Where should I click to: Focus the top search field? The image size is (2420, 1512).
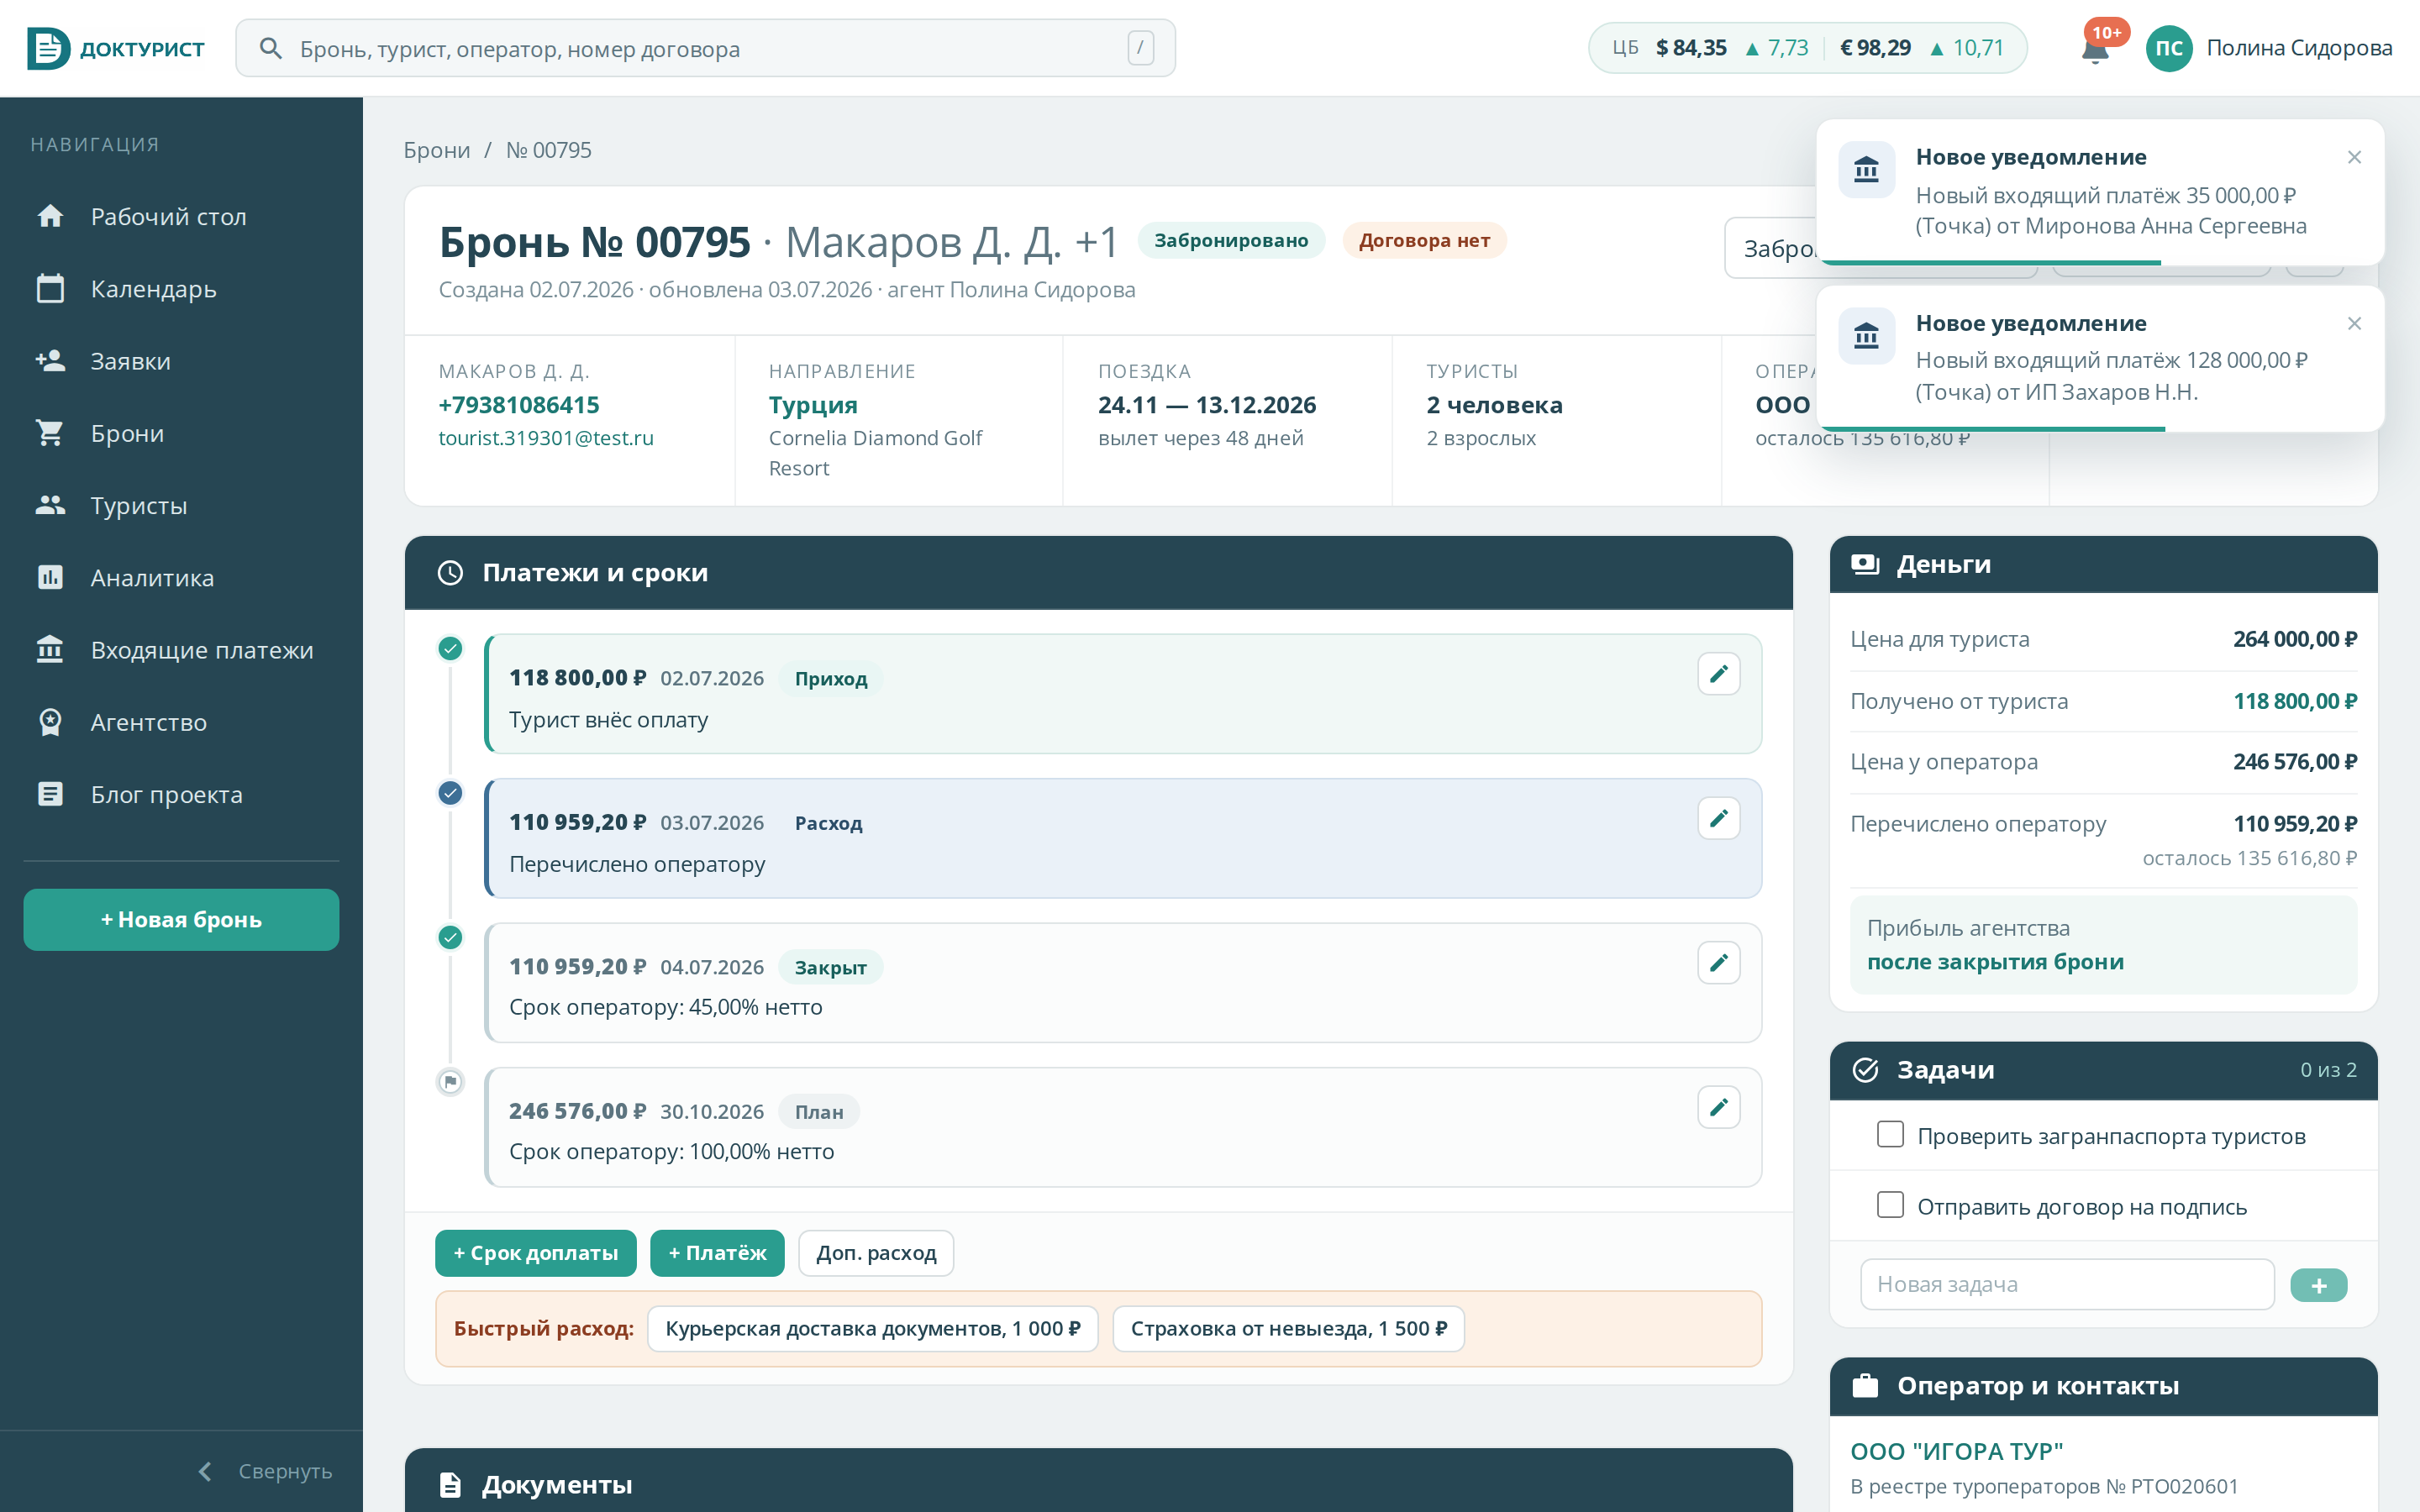point(705,48)
